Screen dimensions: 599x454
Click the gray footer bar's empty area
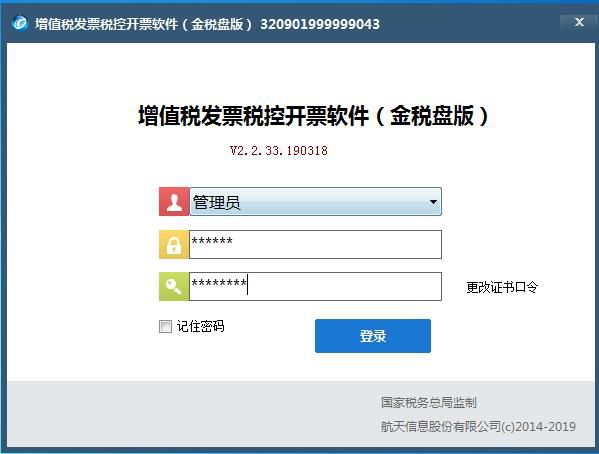click(191, 413)
